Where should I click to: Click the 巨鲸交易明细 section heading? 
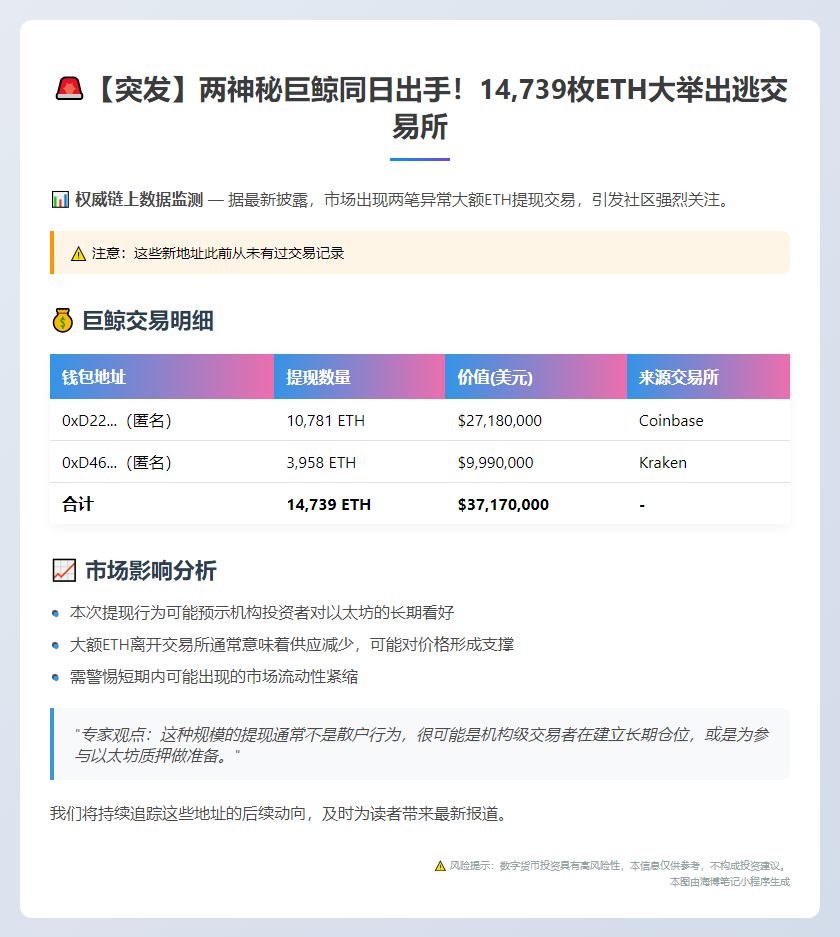coord(148,321)
